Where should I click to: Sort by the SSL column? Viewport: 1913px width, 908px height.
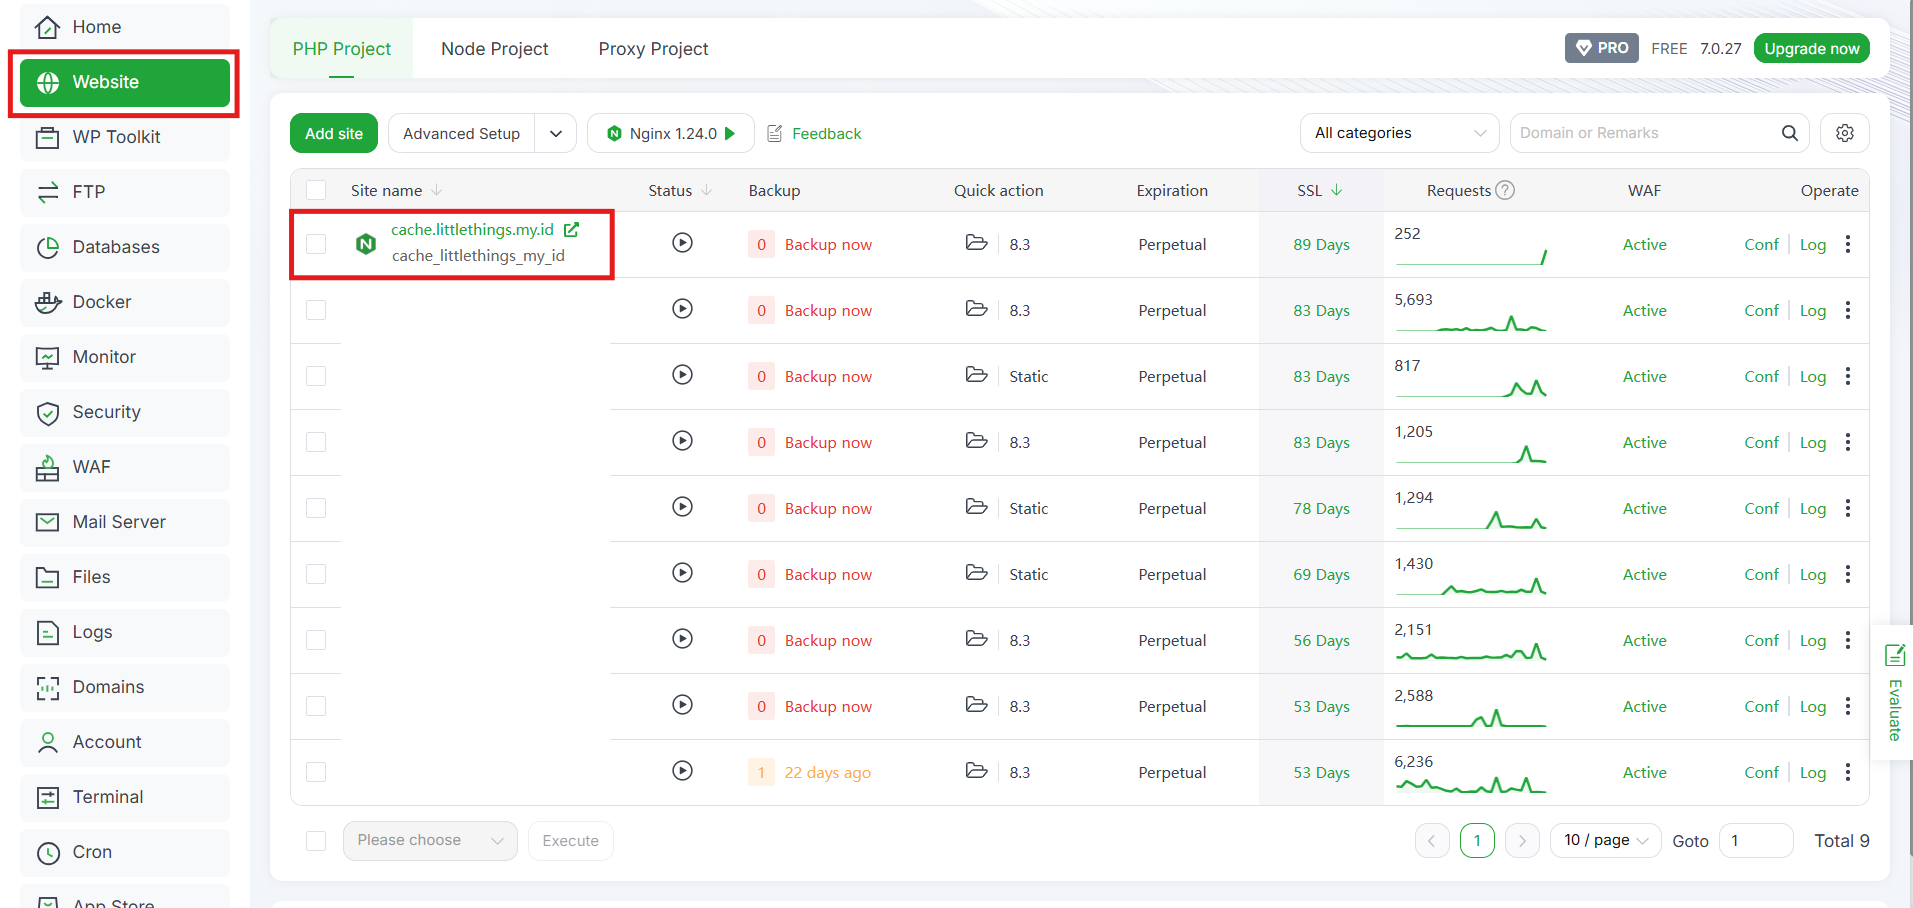click(x=1320, y=190)
